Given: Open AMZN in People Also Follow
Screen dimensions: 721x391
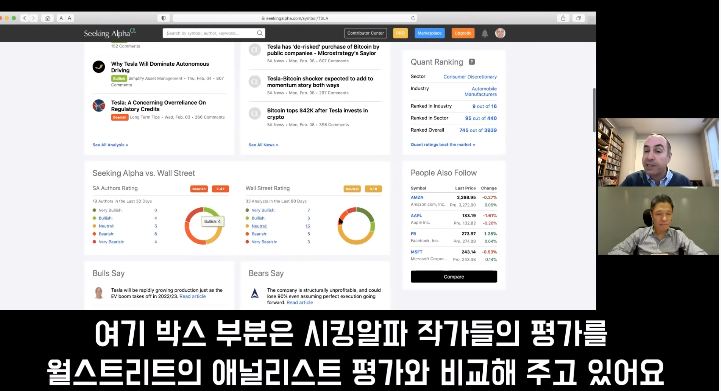Looking at the screenshot, I should (417, 197).
